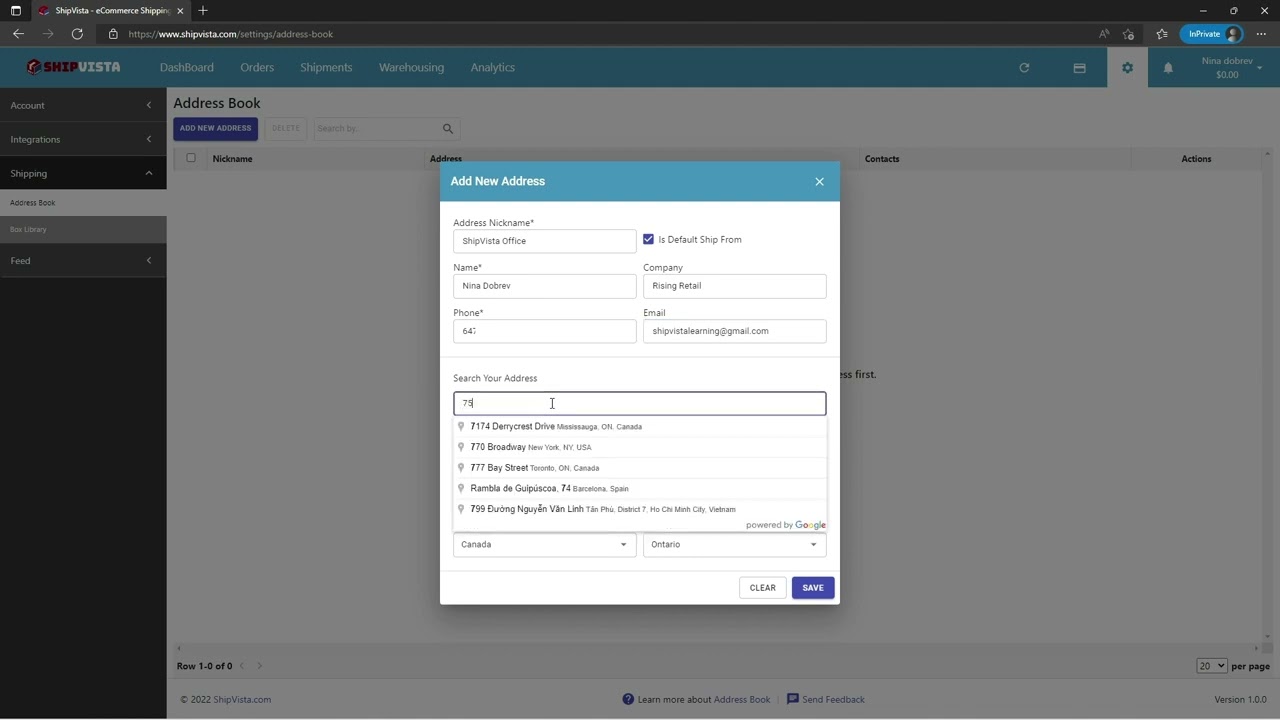Choose 777 Bay Street Toronto suggestion
The width and height of the screenshot is (1280, 720).
point(640,468)
